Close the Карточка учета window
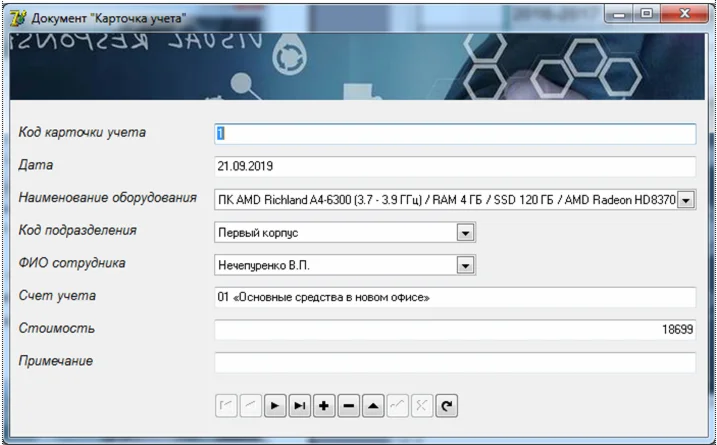The width and height of the screenshot is (717, 445). (x=684, y=14)
